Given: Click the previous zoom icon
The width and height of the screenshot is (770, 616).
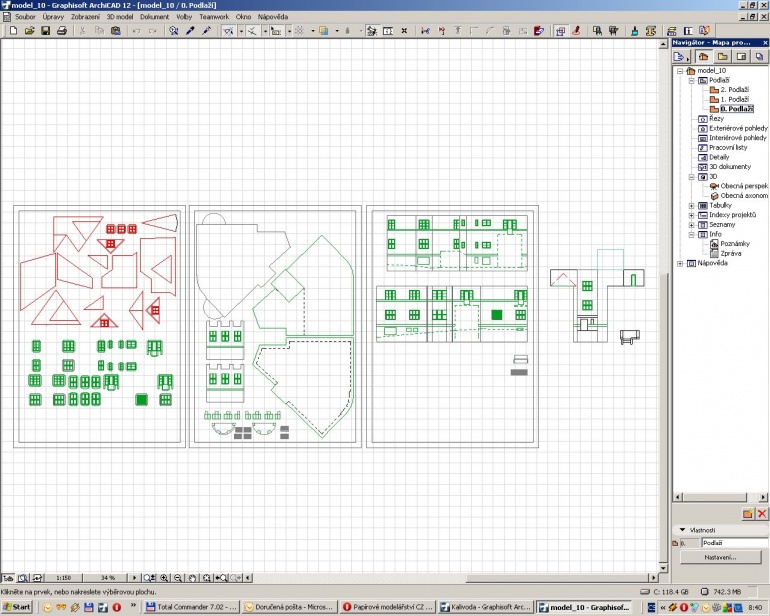Looking at the screenshot, I should (x=221, y=578).
